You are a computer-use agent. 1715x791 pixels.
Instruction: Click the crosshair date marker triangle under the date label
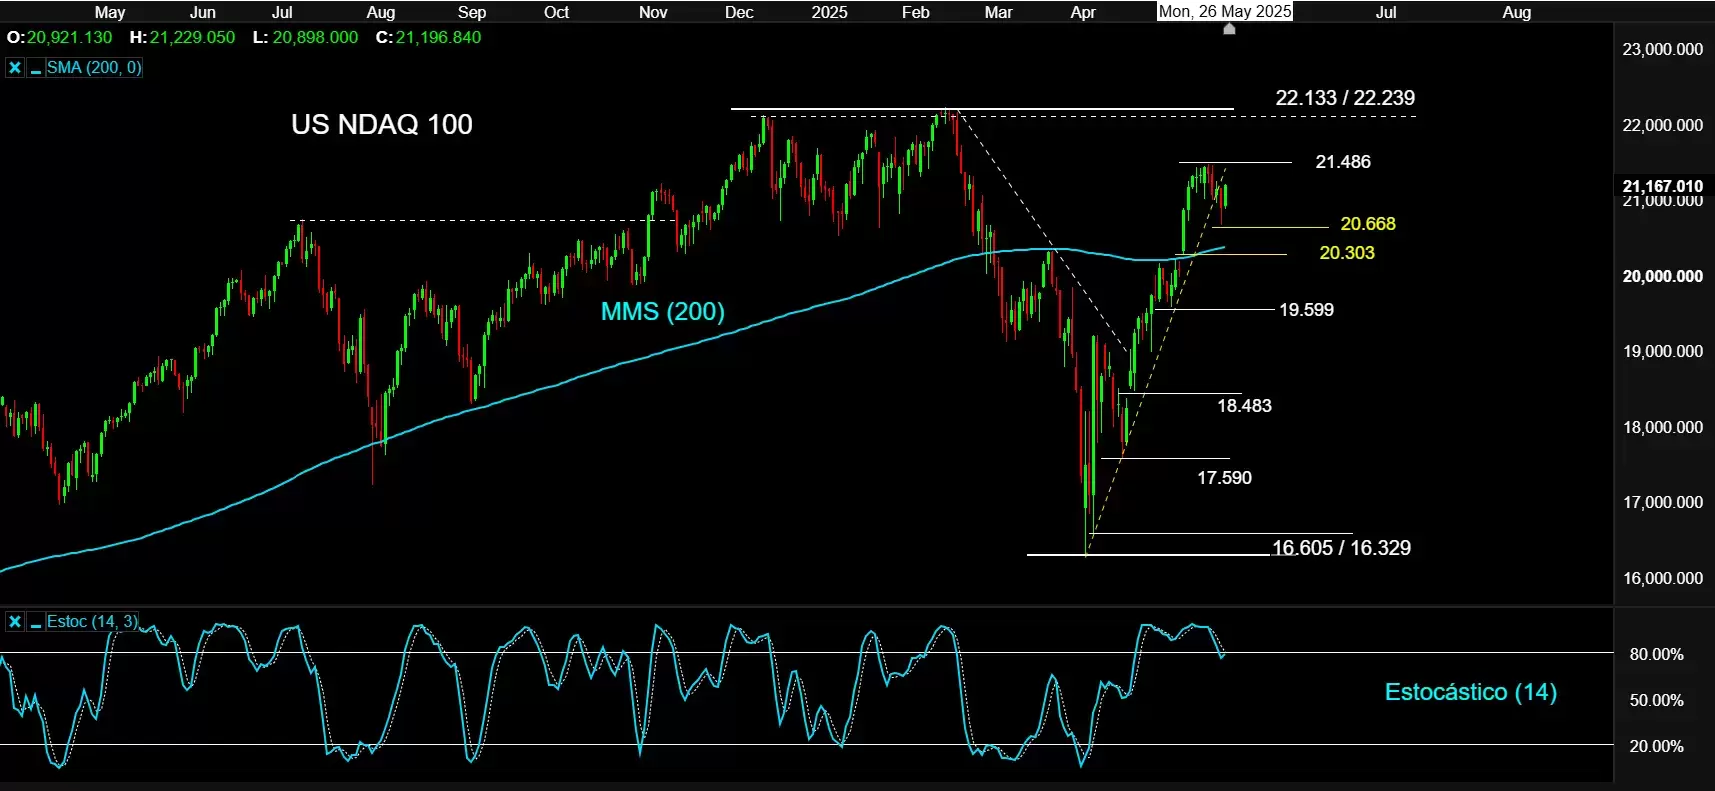point(1229,29)
